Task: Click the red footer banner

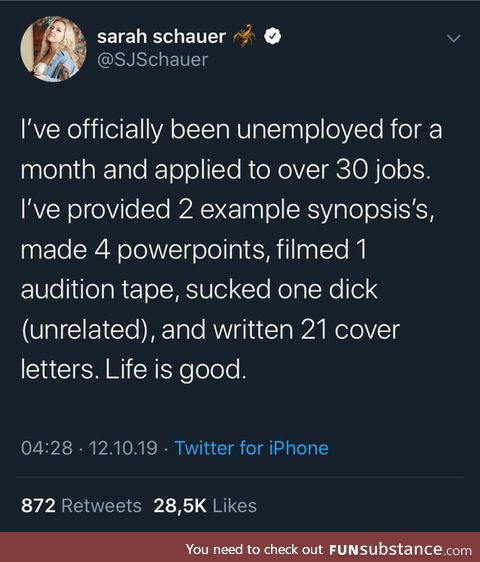Action: tap(240, 547)
